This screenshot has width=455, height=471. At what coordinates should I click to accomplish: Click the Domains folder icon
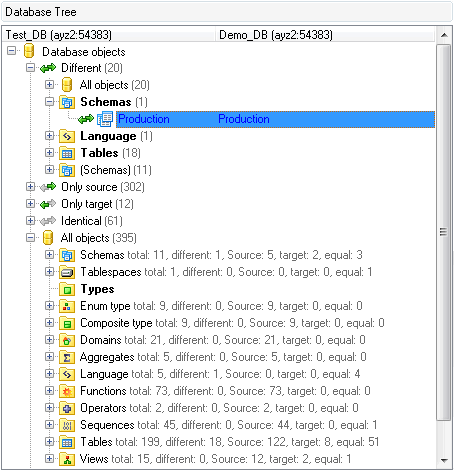point(67,340)
